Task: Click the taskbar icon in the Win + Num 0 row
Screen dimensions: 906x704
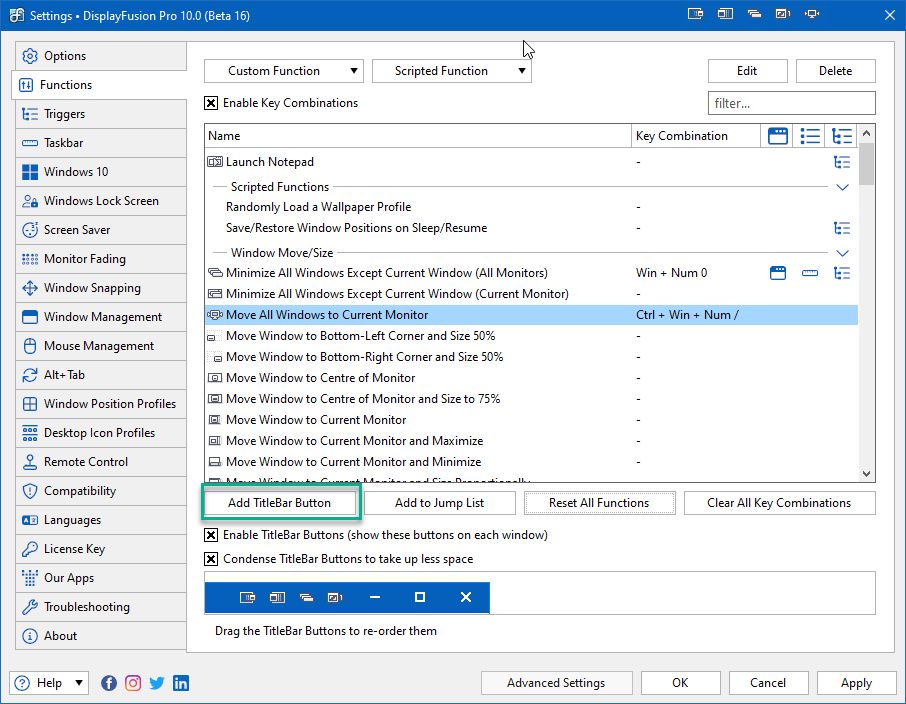Action: pos(810,273)
